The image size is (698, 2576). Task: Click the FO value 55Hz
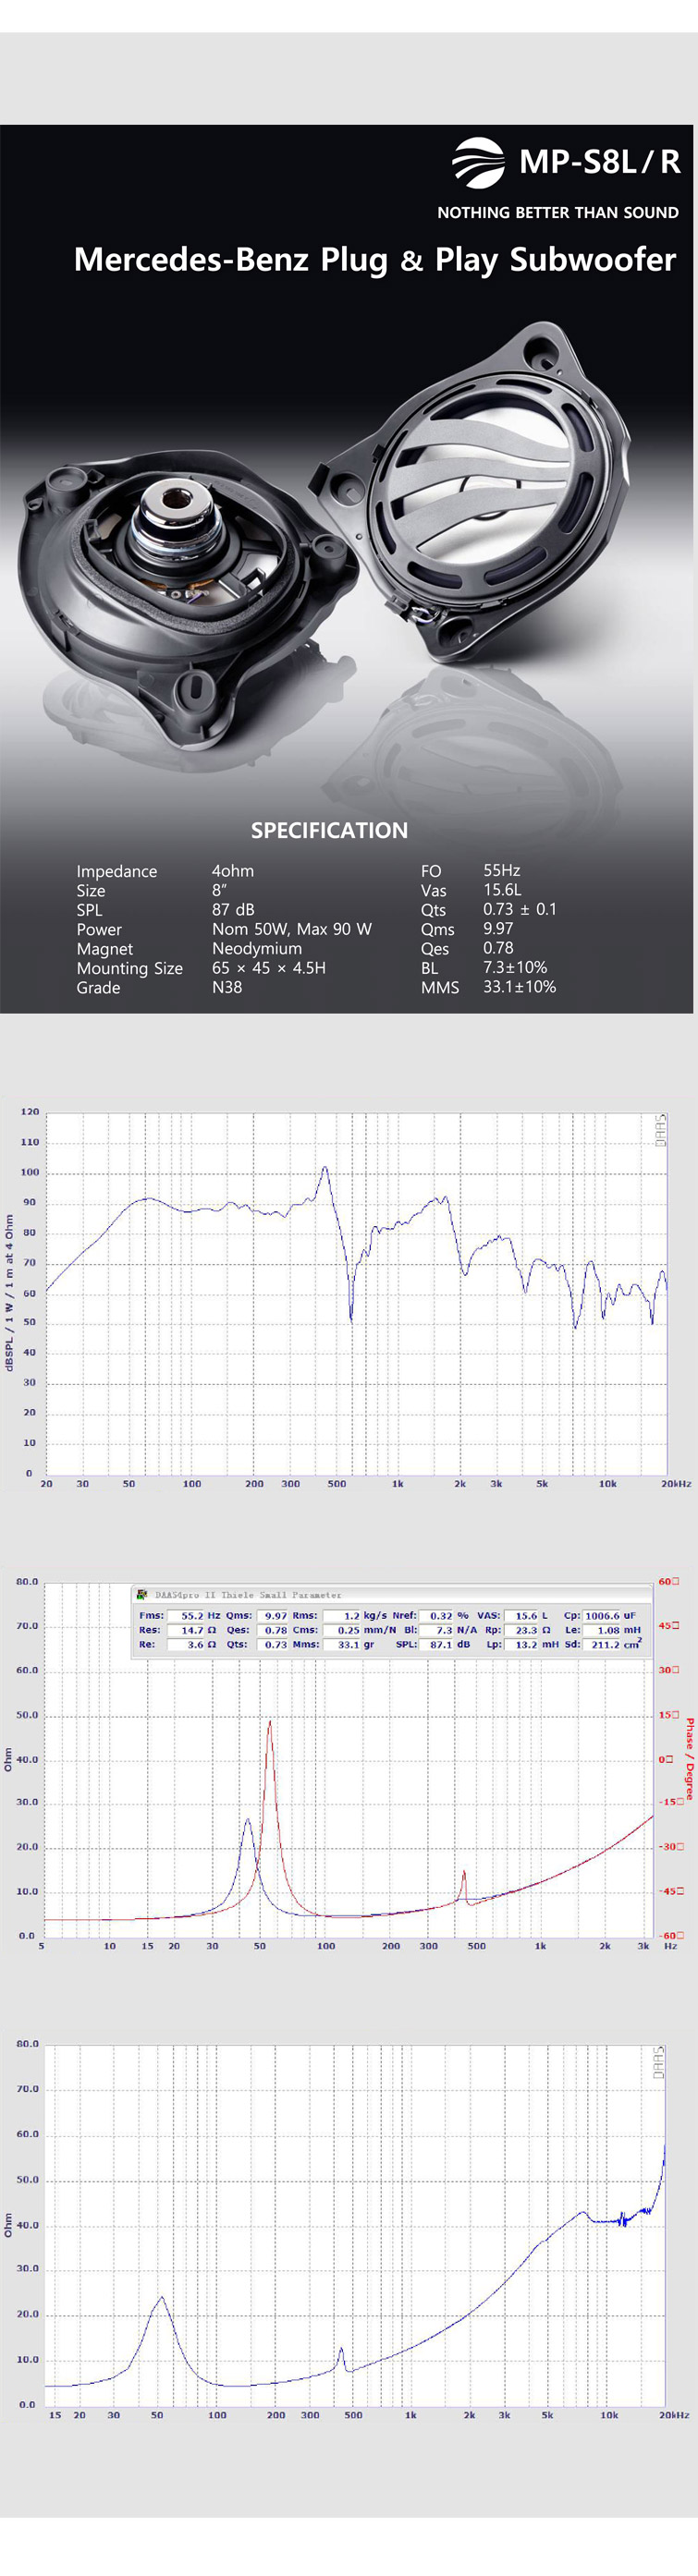tap(502, 870)
